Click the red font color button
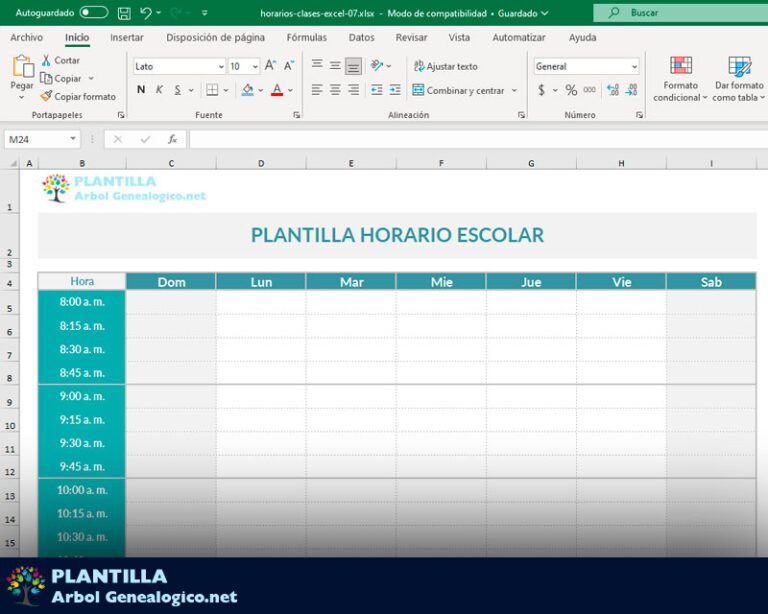The image size is (768, 614). coord(277,90)
